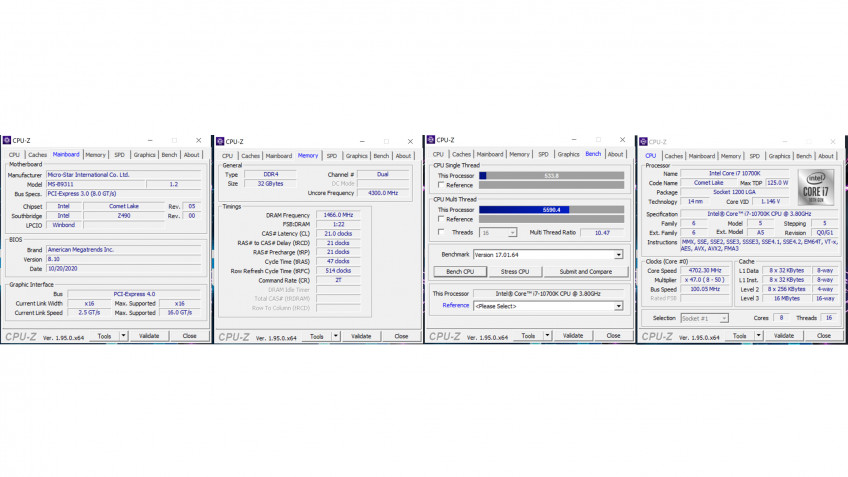Click the CPU-Z app icon in Memory window title bar
Viewport: 848px width, 477px height.
(x=220, y=141)
